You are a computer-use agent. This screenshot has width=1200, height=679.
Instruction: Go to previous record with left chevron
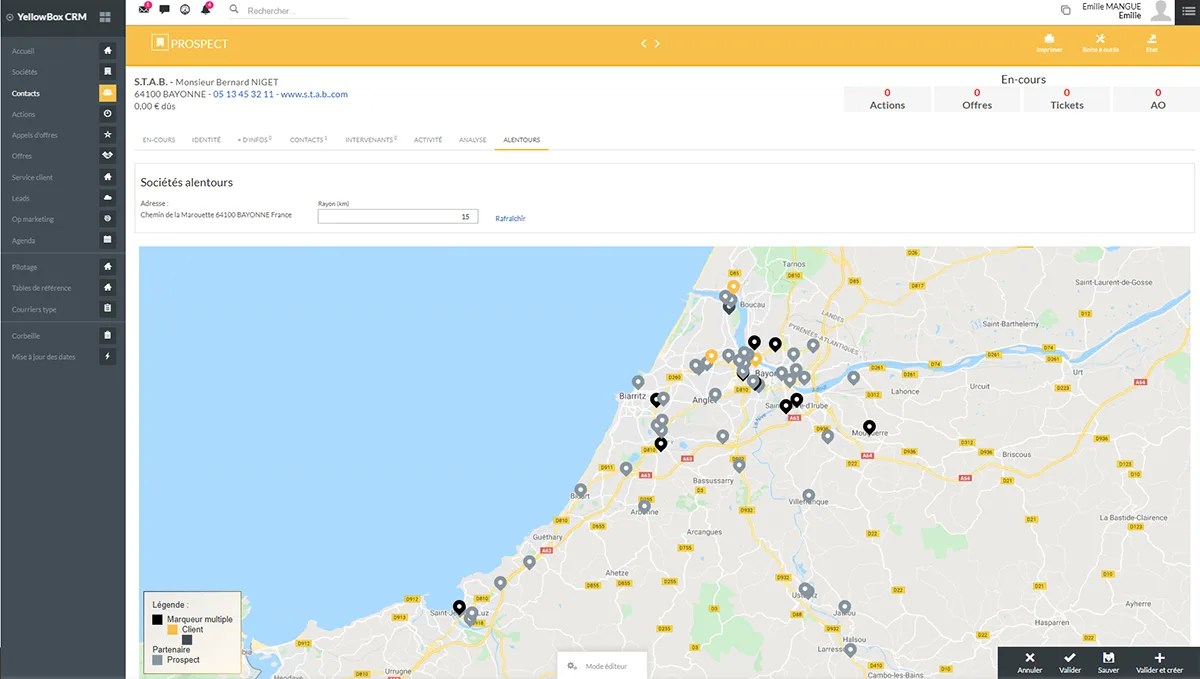click(644, 44)
